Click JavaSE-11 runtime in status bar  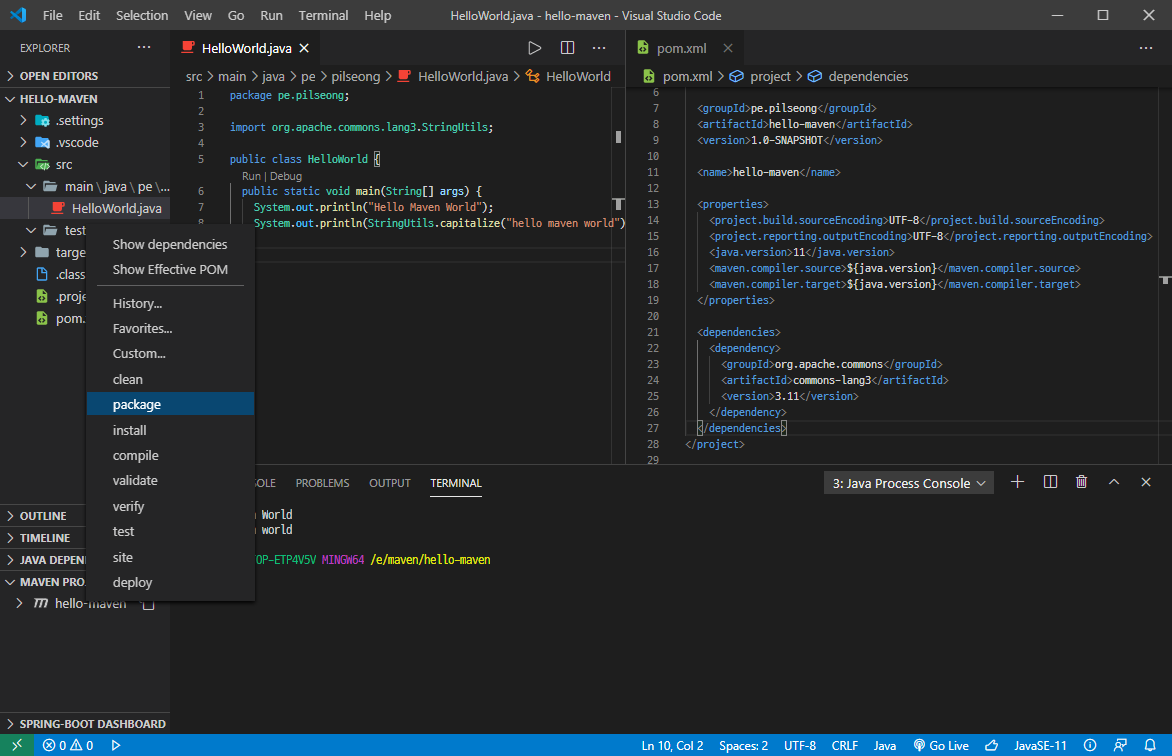click(1040, 746)
